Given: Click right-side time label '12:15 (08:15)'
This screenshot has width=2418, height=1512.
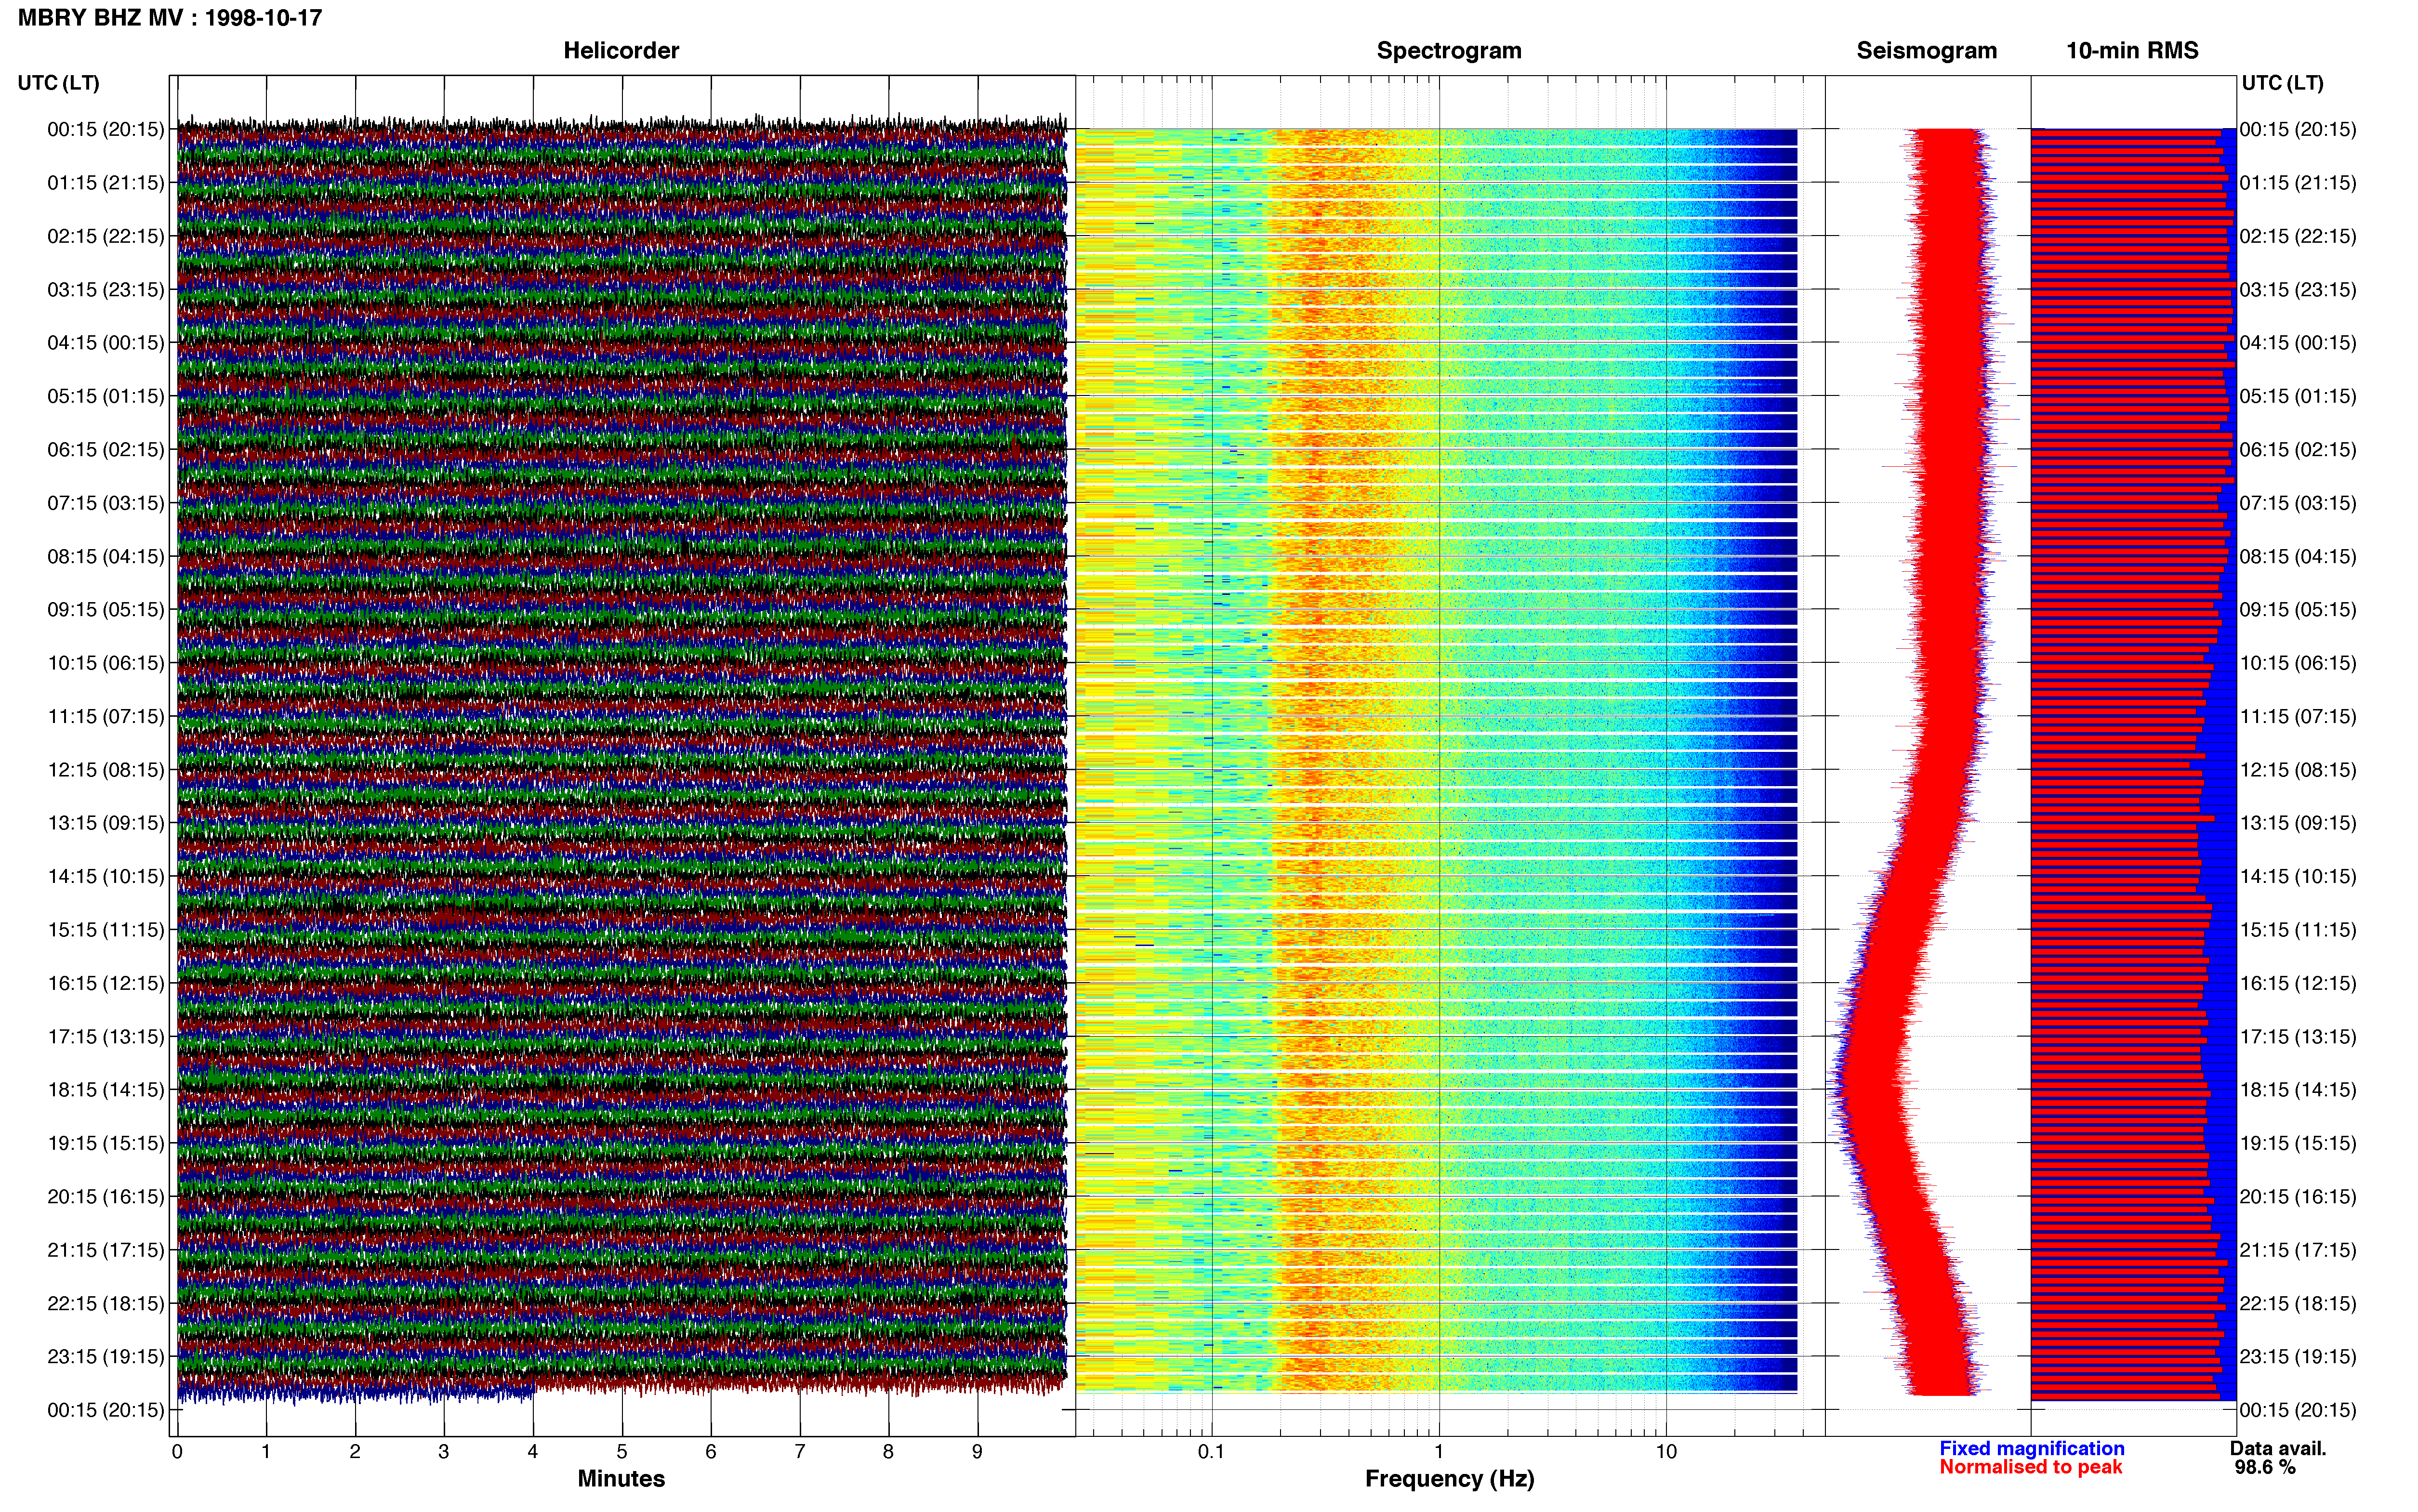Looking at the screenshot, I should click(x=2298, y=770).
